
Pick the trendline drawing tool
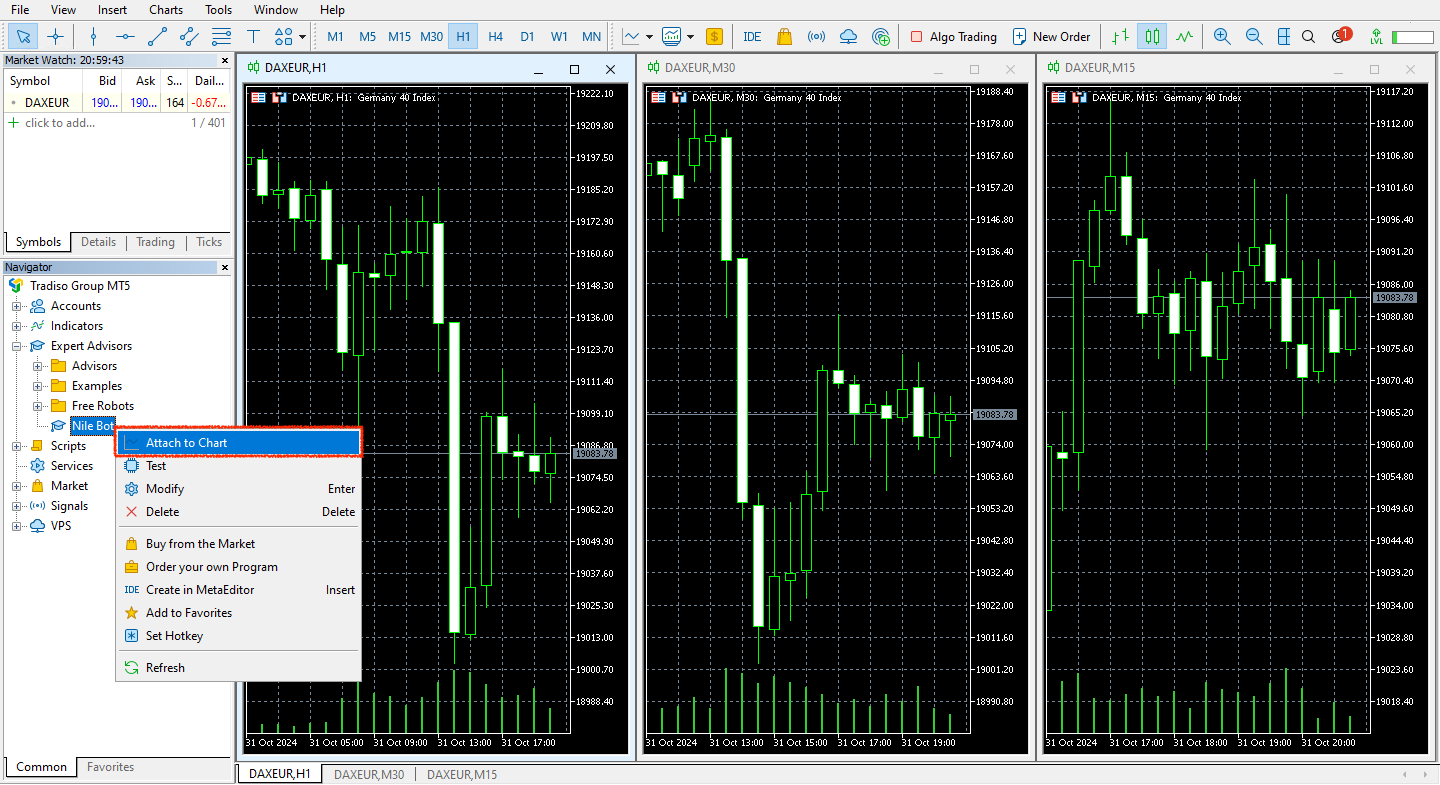(157, 37)
